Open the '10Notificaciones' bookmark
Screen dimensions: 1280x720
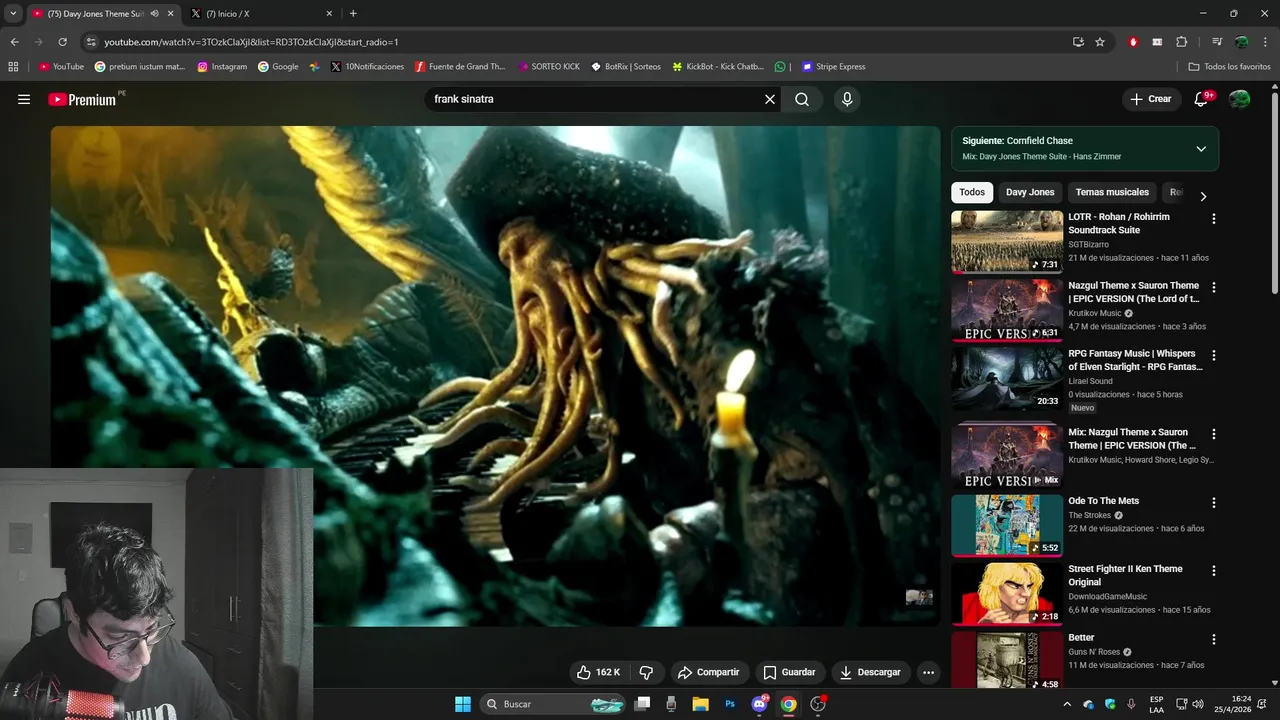click(x=367, y=67)
